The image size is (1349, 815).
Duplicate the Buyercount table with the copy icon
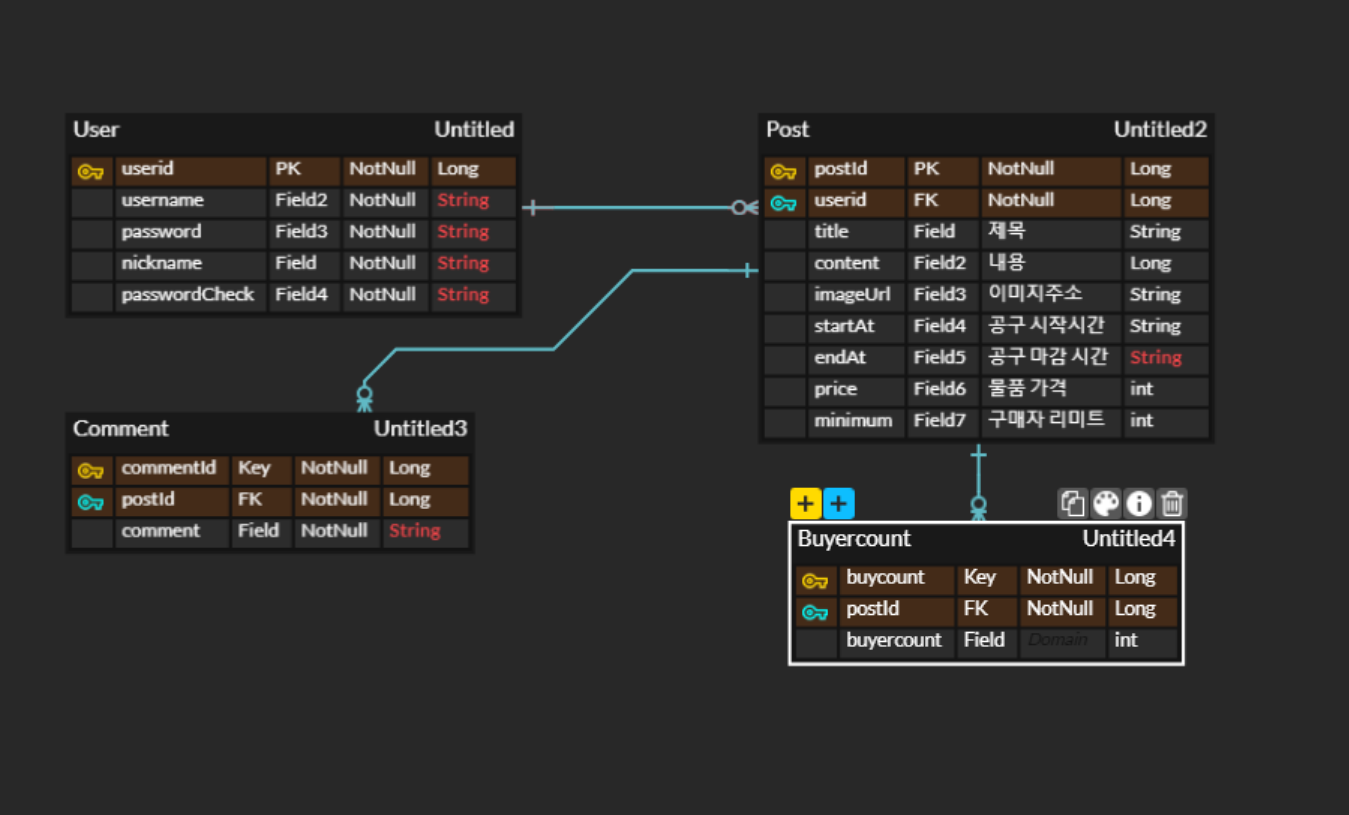(1073, 503)
